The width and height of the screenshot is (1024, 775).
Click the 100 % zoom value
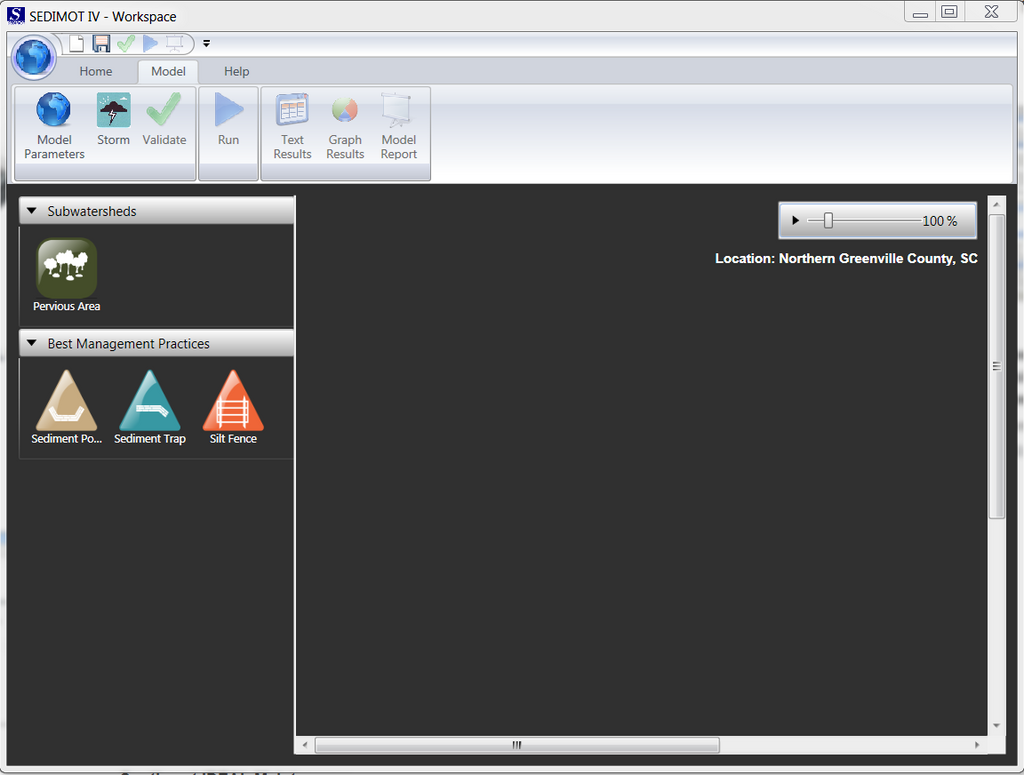(939, 221)
